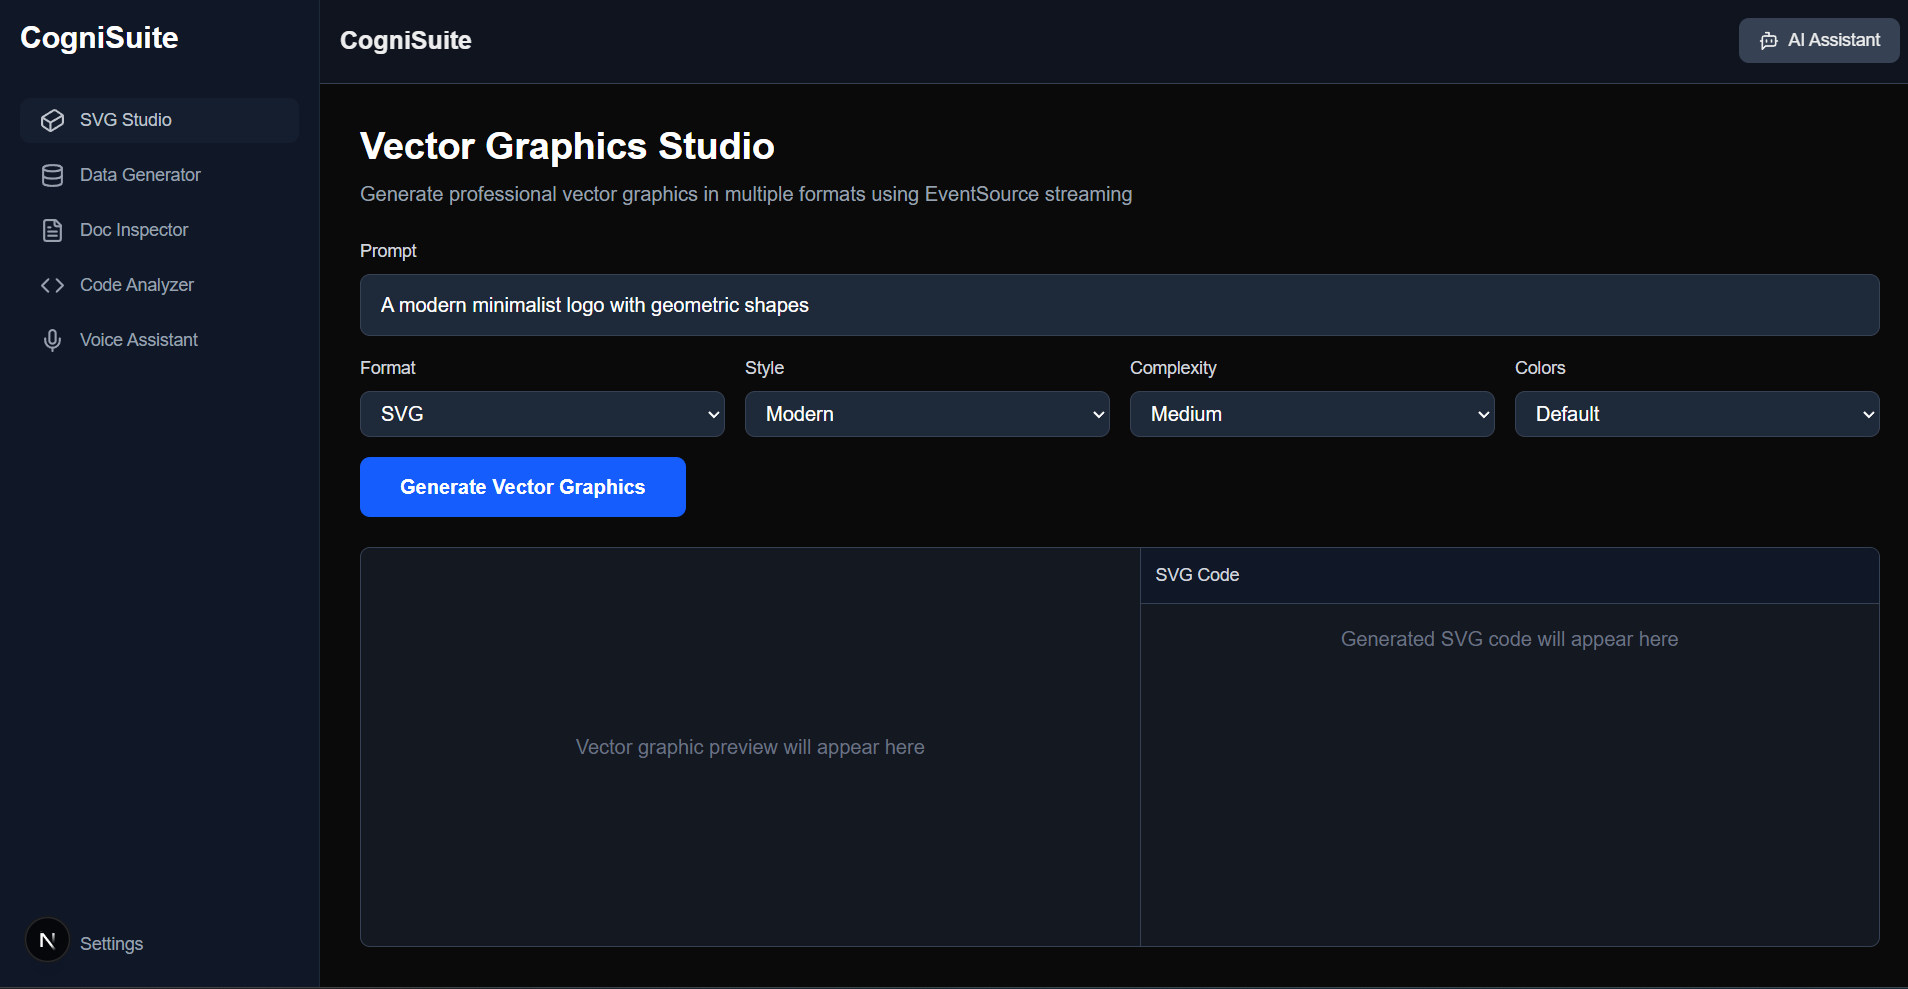Click the vector graphic preview placeholder text
Screen dimensions: 1908x989
750,747
